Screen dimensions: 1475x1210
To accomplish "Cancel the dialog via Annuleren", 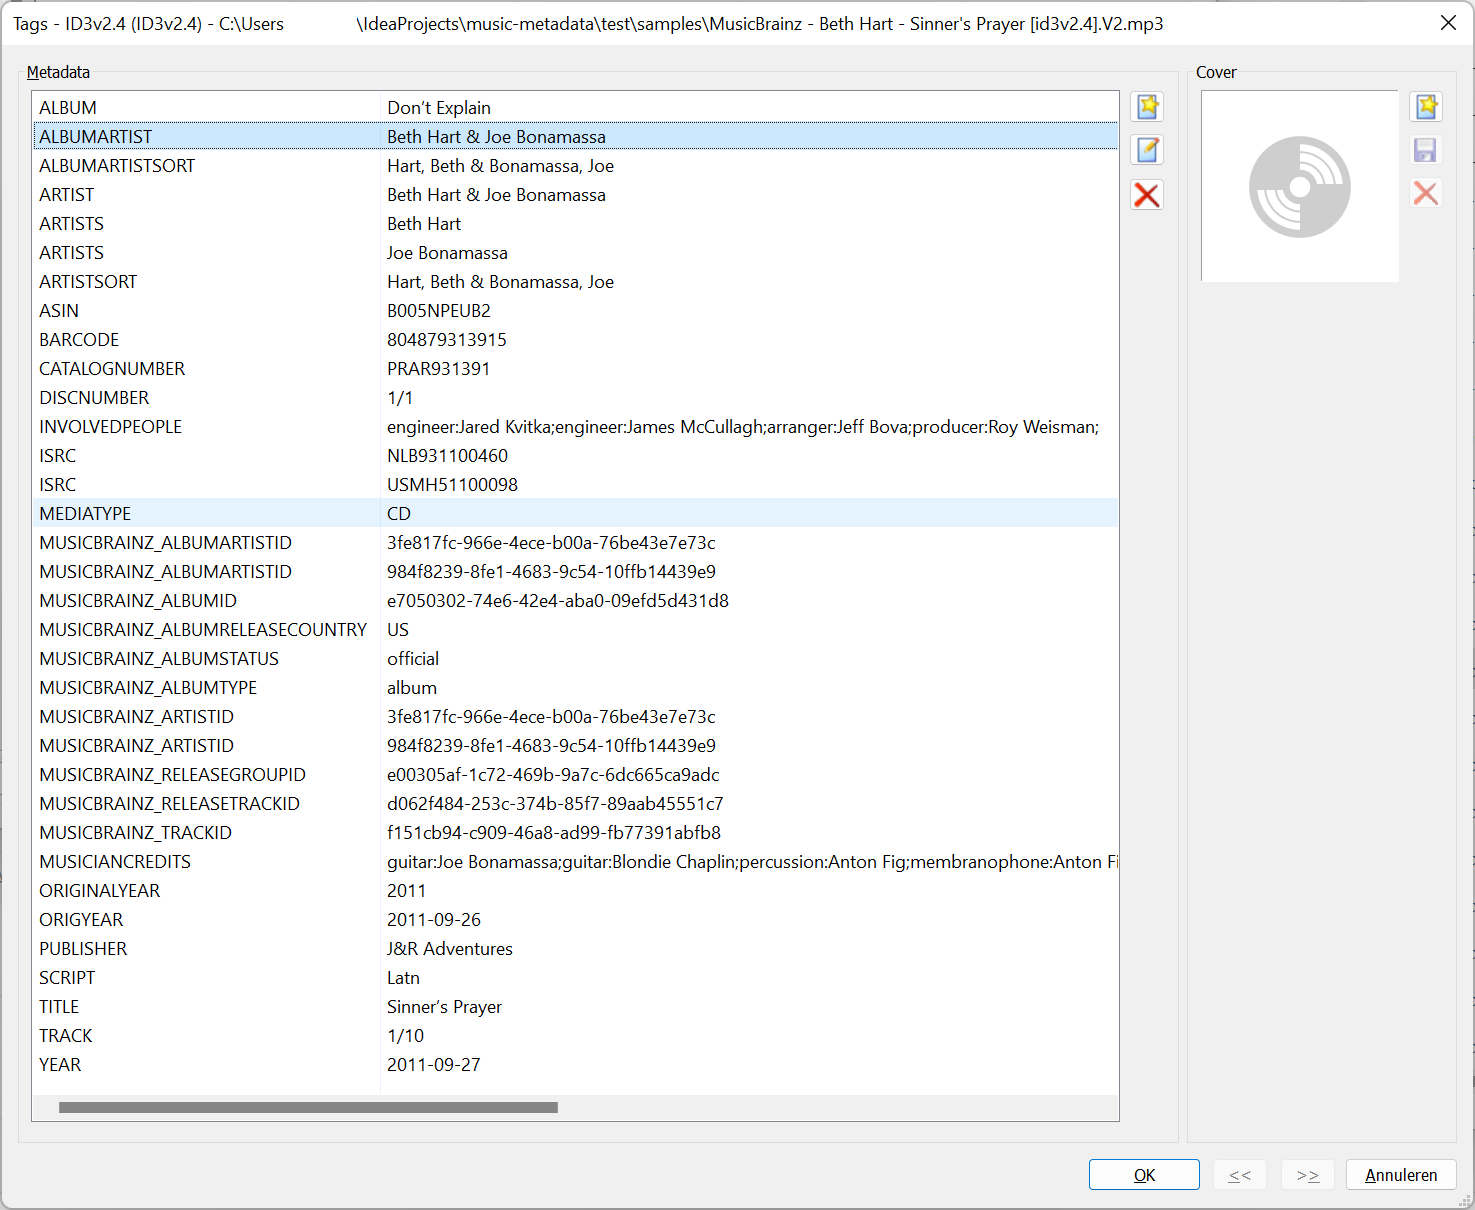I will coord(1400,1174).
